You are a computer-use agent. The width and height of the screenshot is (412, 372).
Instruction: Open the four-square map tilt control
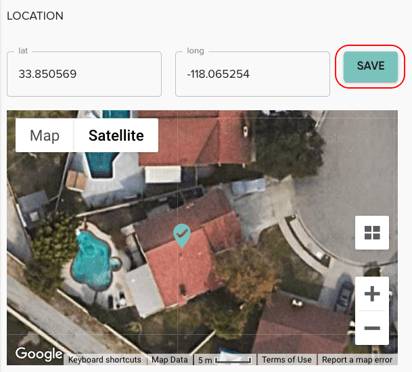[x=372, y=233]
